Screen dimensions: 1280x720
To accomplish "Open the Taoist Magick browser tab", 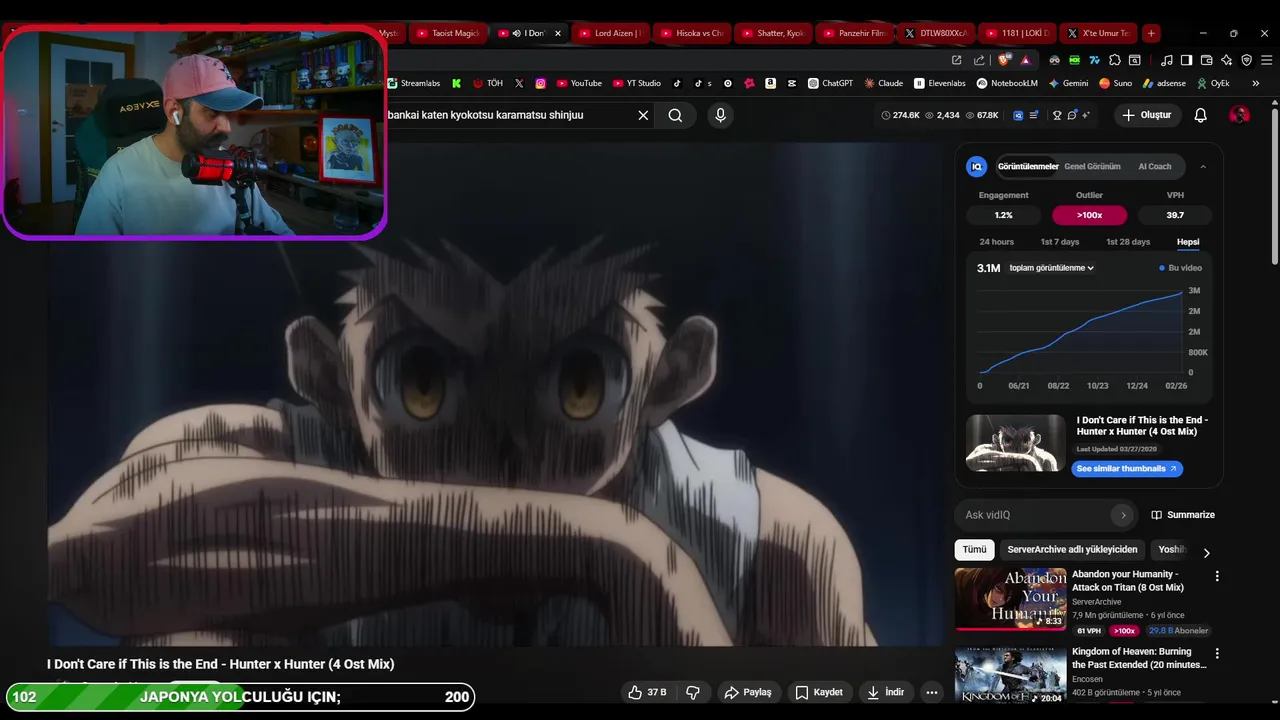I will coord(449,33).
